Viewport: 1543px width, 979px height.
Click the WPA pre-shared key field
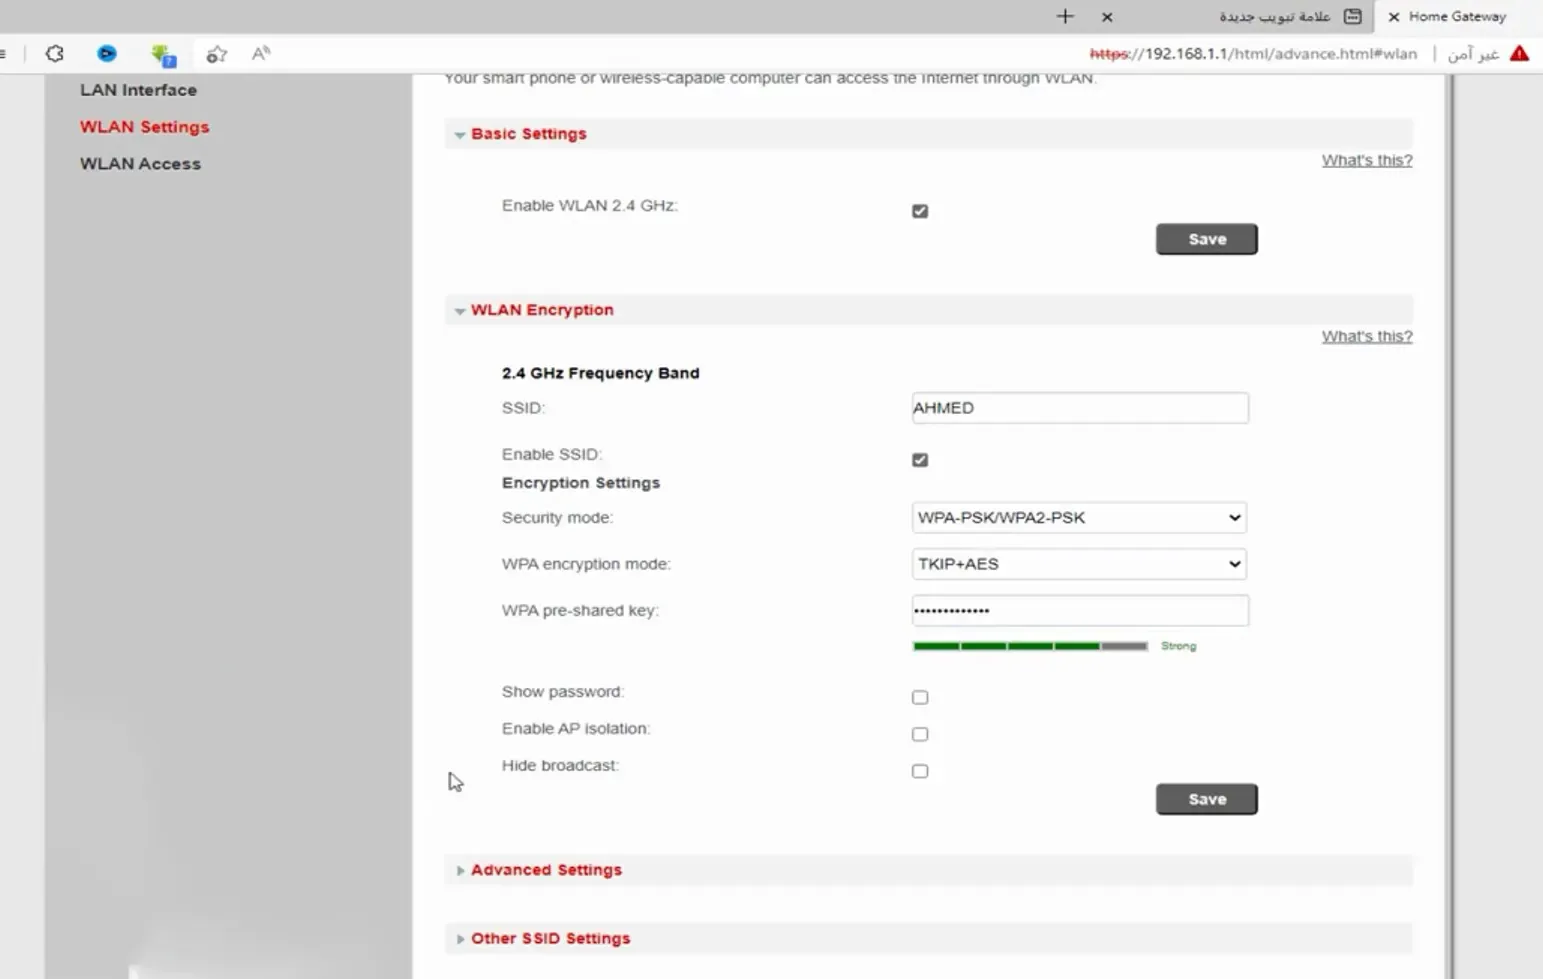point(1080,611)
